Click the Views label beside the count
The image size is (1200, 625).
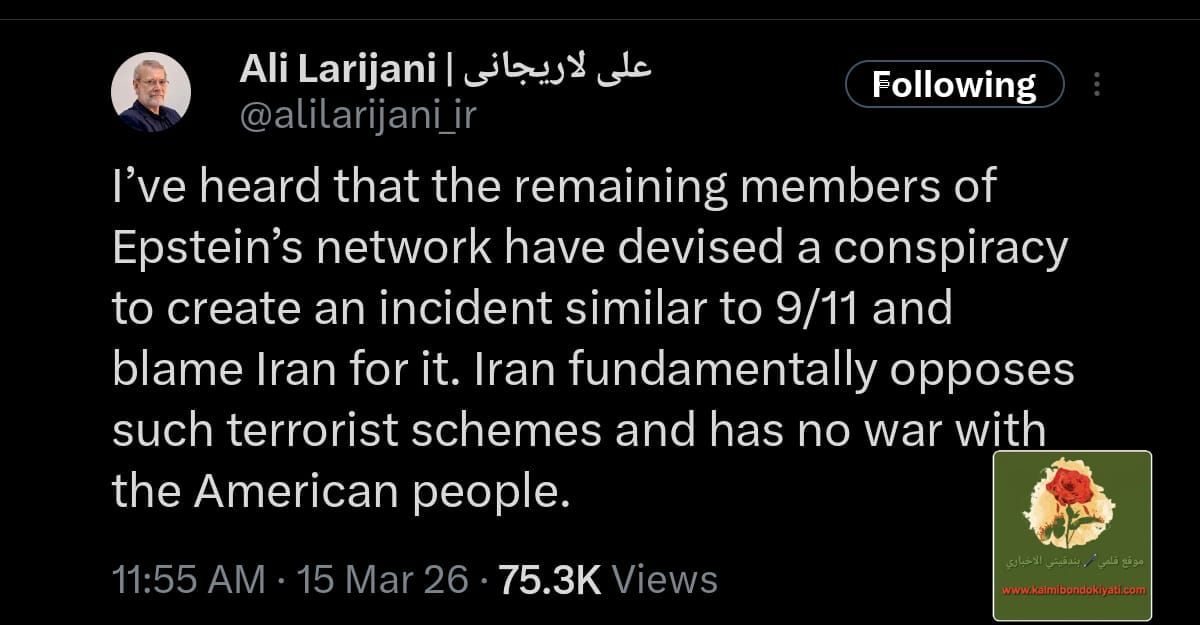tap(664, 580)
